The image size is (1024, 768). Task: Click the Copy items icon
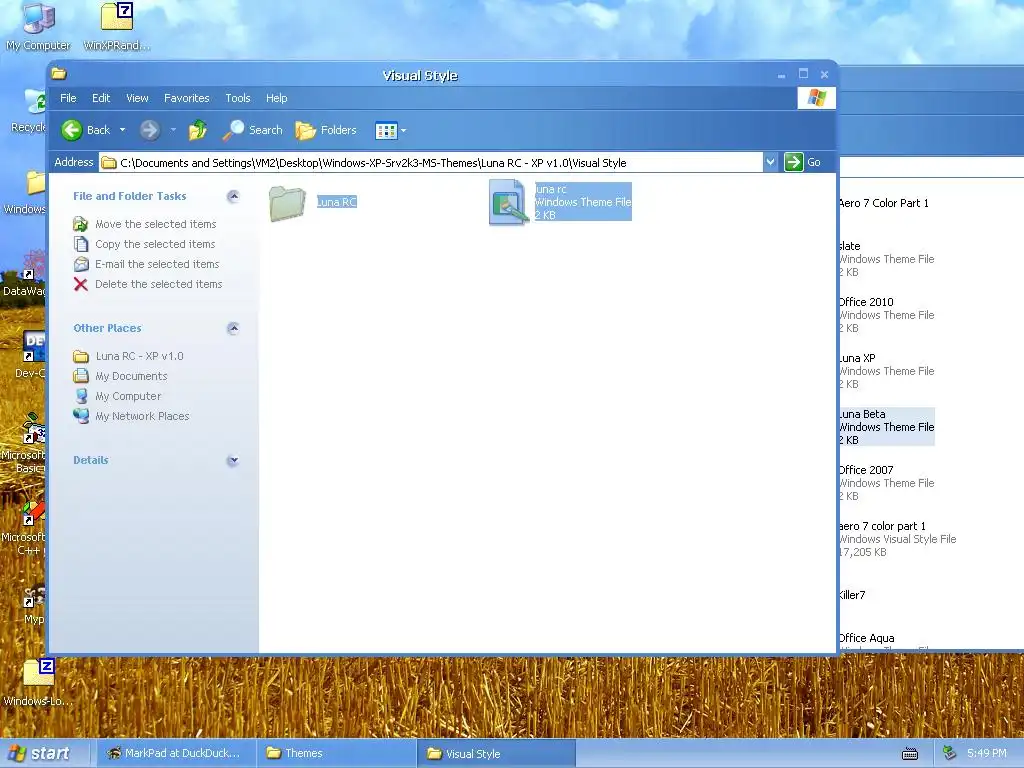point(80,244)
